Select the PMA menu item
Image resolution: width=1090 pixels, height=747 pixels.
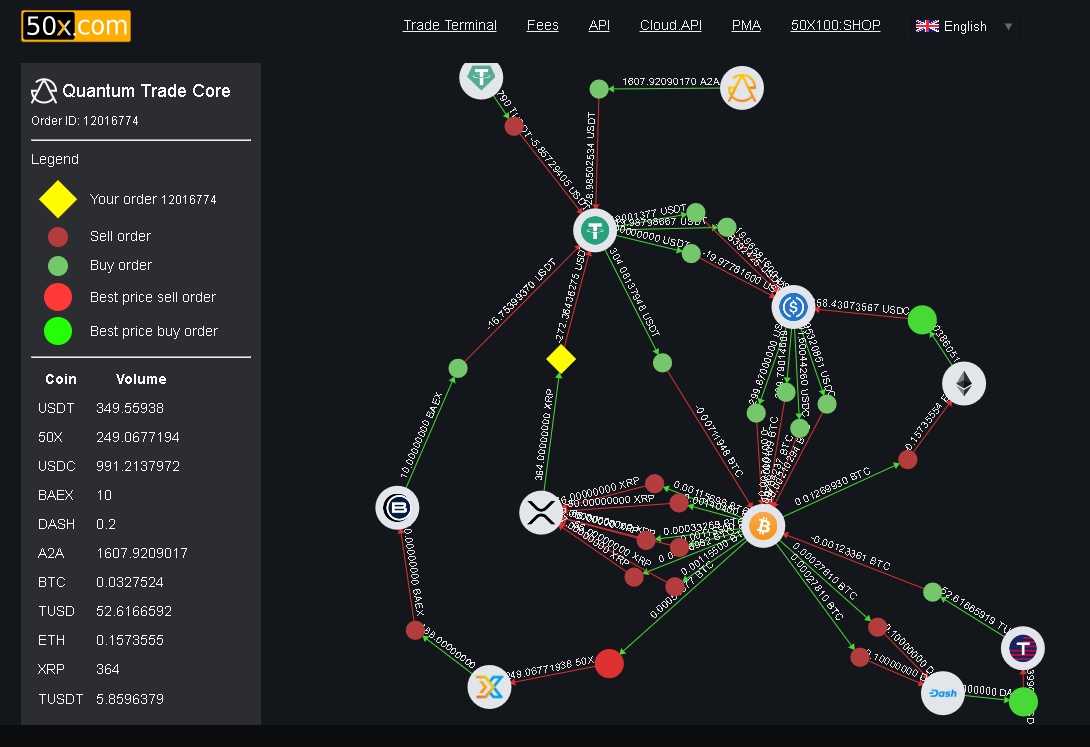tap(746, 25)
